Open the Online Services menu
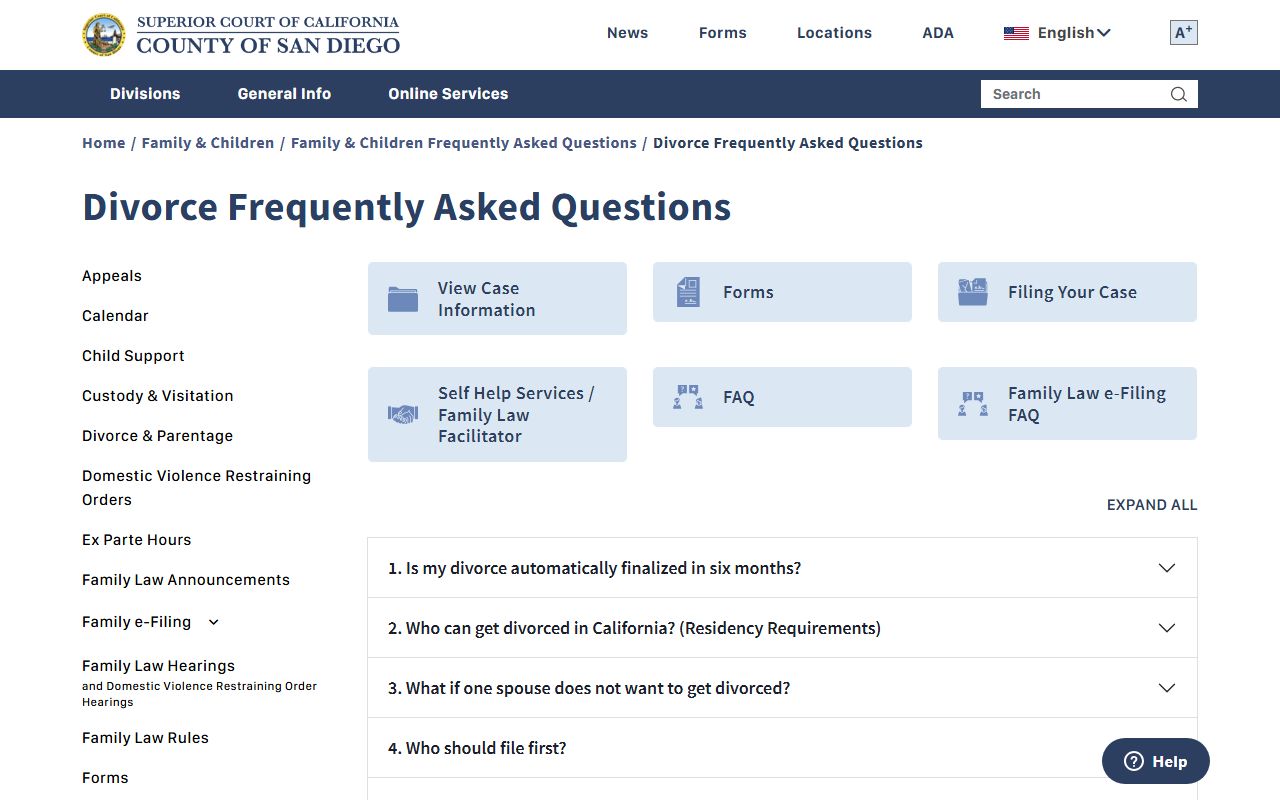The image size is (1280, 800). tap(448, 94)
